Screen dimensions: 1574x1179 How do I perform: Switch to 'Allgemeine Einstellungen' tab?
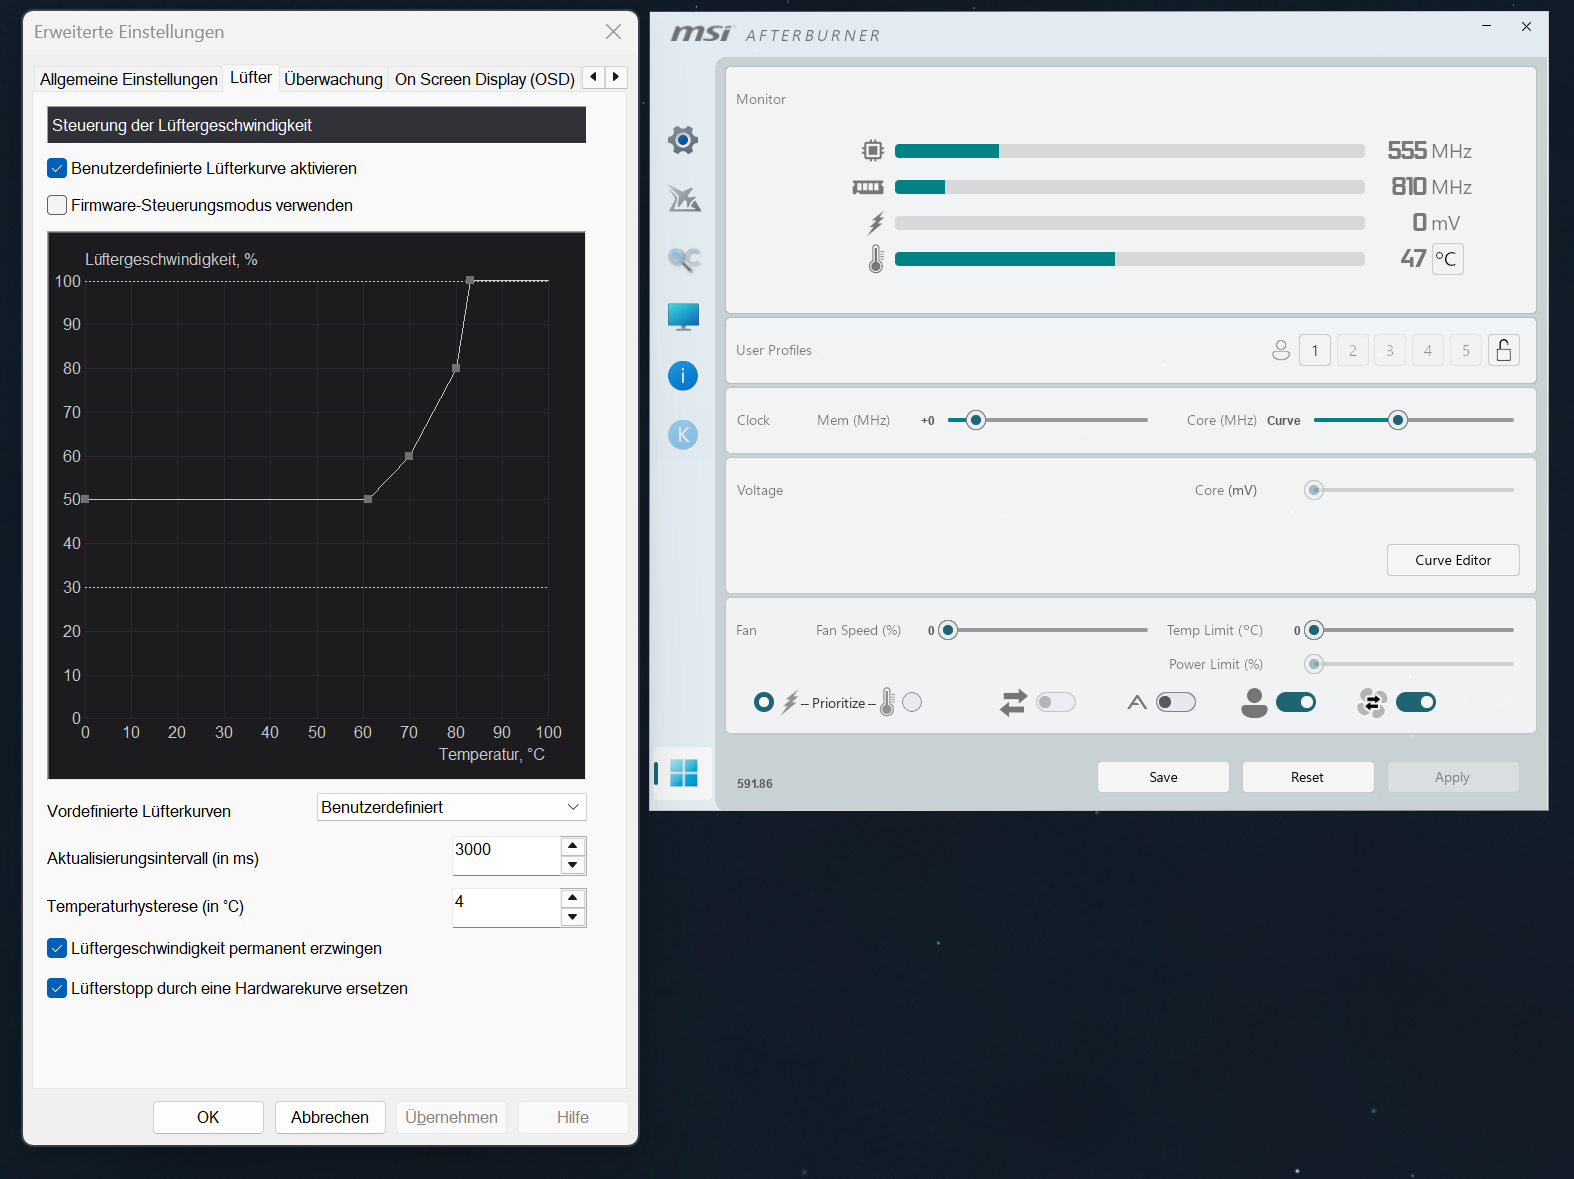[x=129, y=79]
